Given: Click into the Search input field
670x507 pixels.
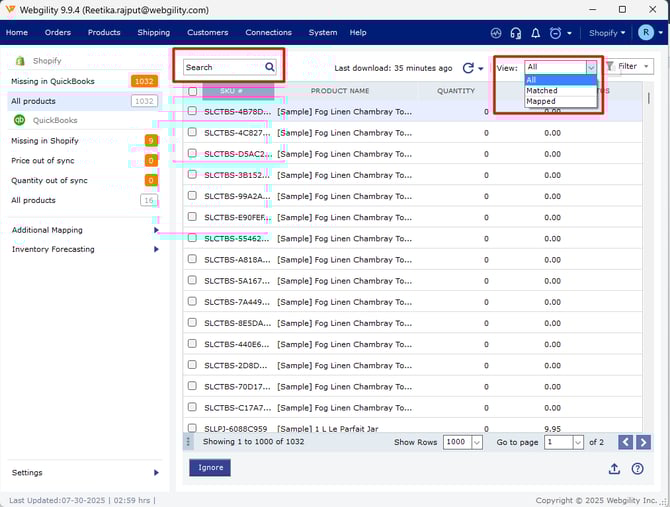Looking at the screenshot, I should 222,68.
